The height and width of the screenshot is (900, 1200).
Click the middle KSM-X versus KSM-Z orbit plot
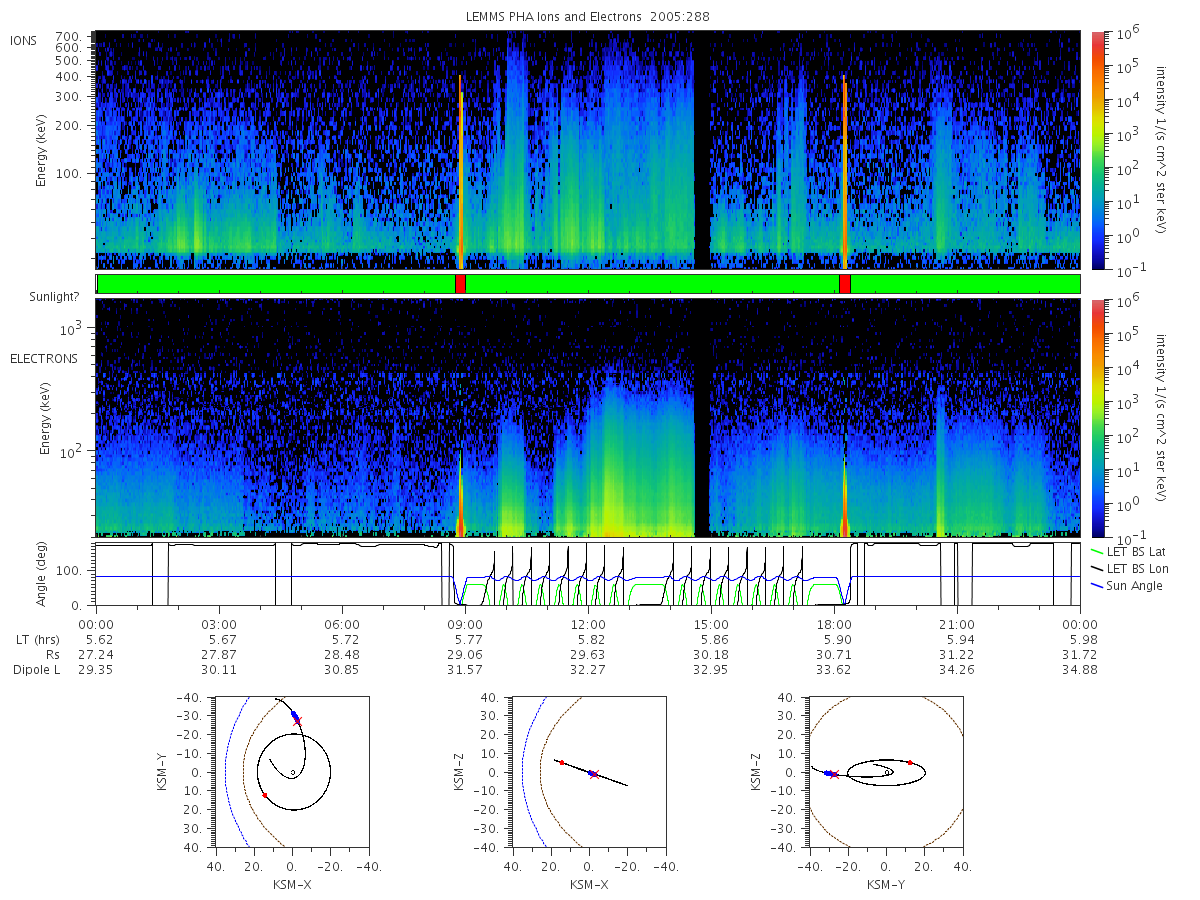pos(589,771)
